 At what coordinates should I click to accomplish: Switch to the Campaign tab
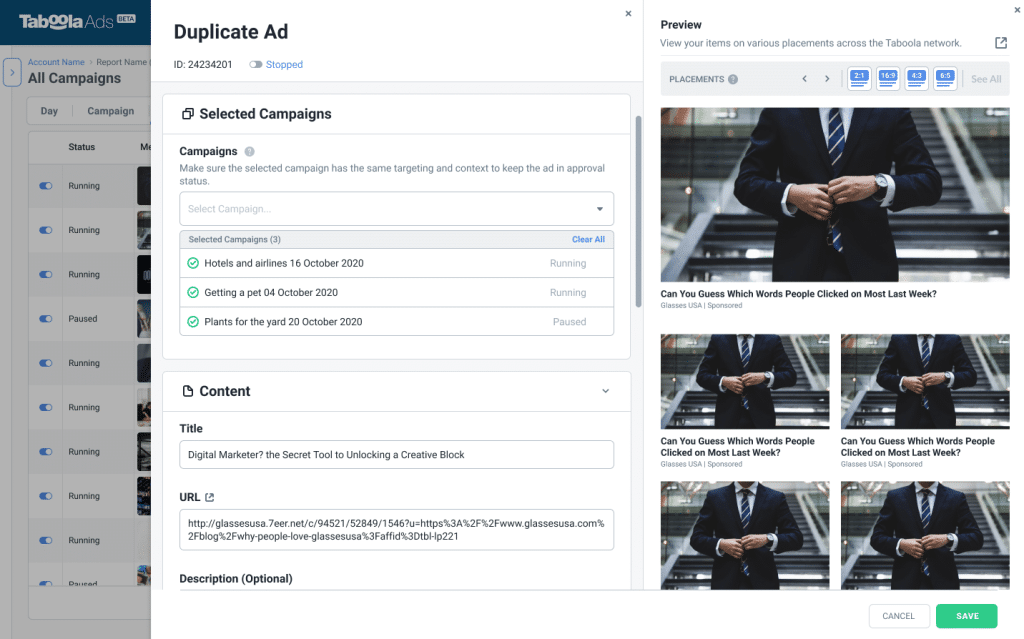click(110, 111)
